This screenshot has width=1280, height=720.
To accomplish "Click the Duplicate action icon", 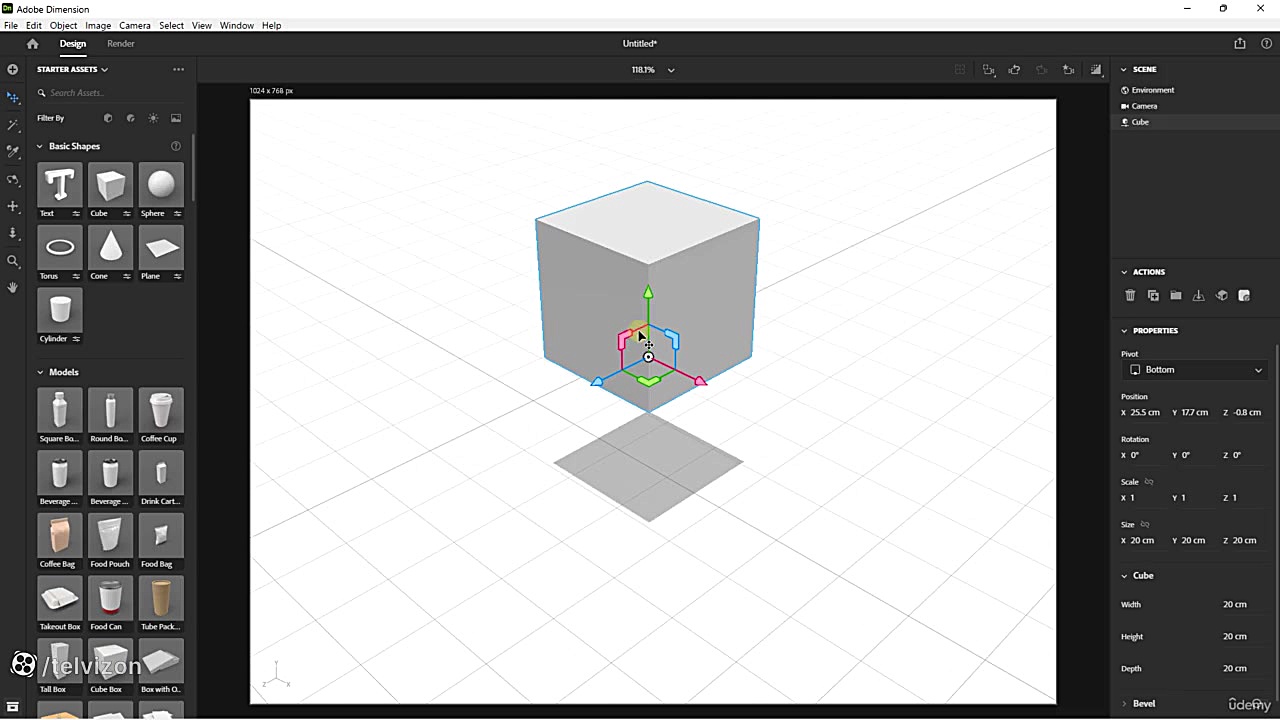I will 1153,296.
